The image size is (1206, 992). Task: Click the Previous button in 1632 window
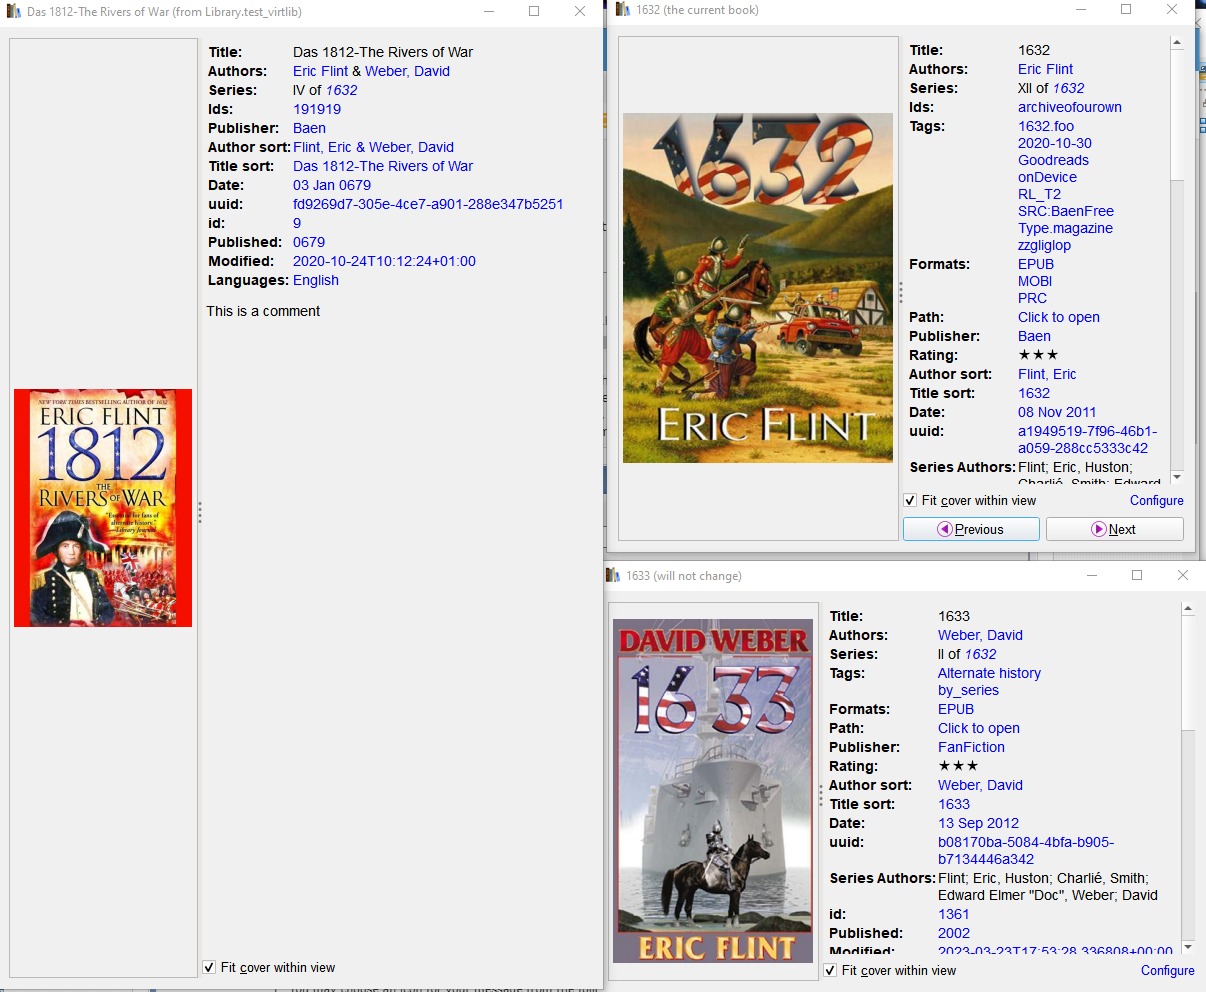coord(971,529)
